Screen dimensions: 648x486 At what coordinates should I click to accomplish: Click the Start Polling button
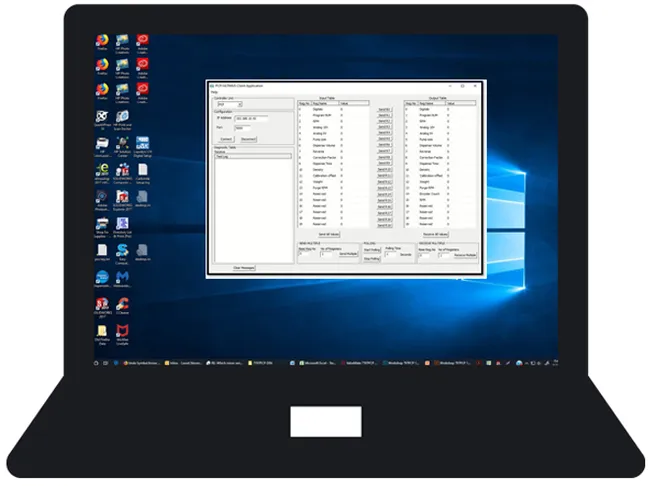[x=370, y=250]
